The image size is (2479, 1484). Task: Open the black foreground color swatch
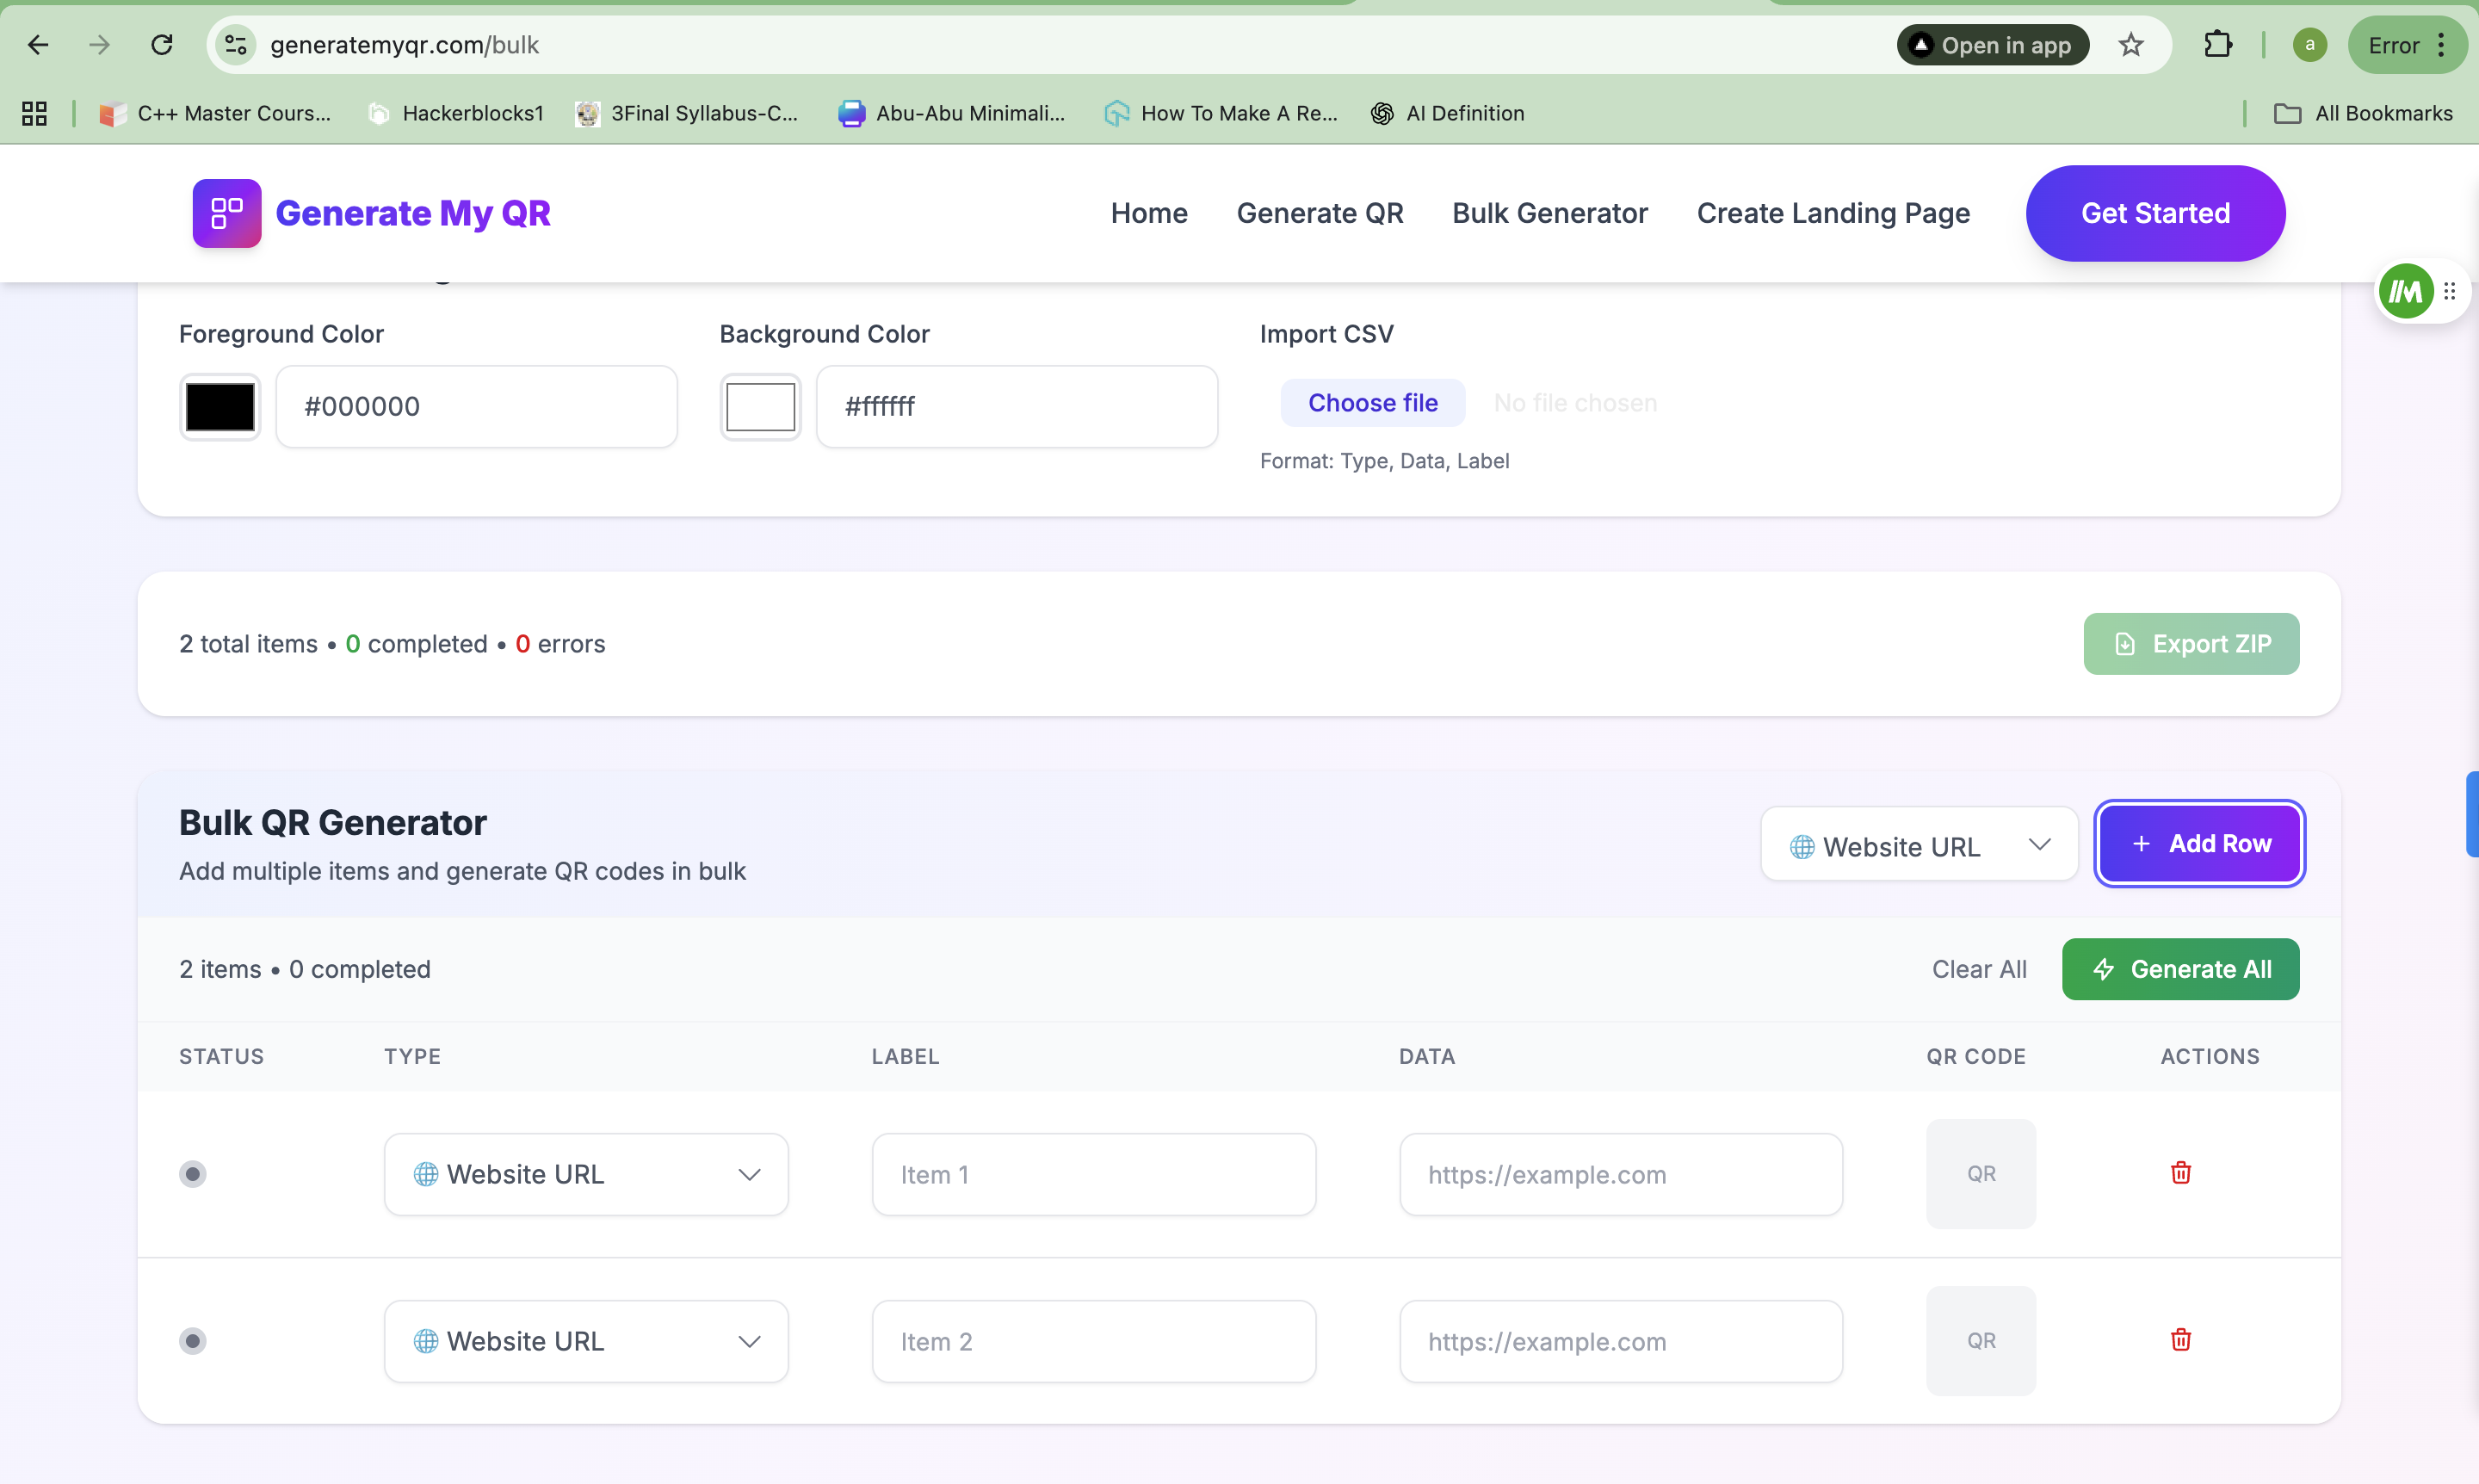click(220, 406)
